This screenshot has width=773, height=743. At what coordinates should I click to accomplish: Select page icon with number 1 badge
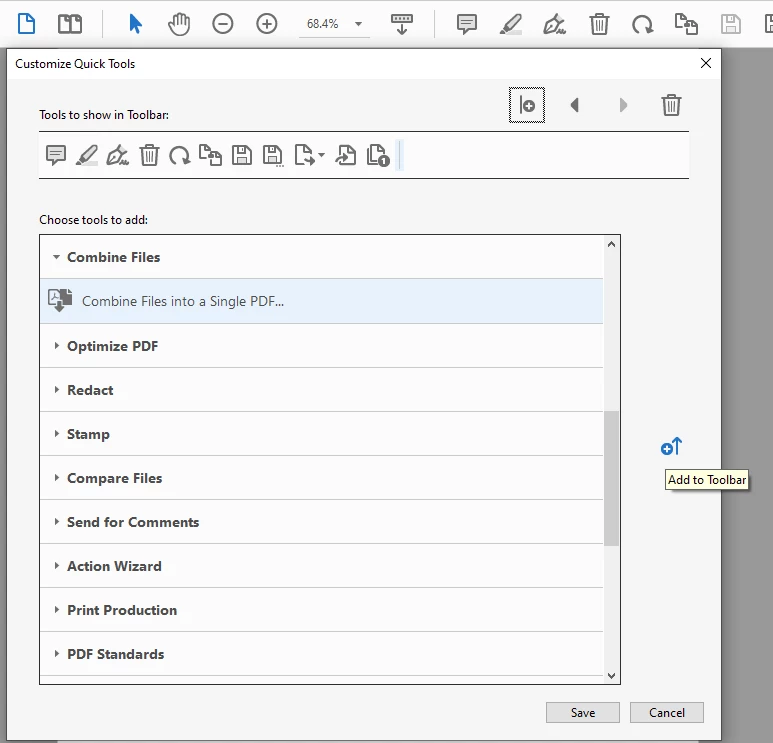tap(378, 155)
